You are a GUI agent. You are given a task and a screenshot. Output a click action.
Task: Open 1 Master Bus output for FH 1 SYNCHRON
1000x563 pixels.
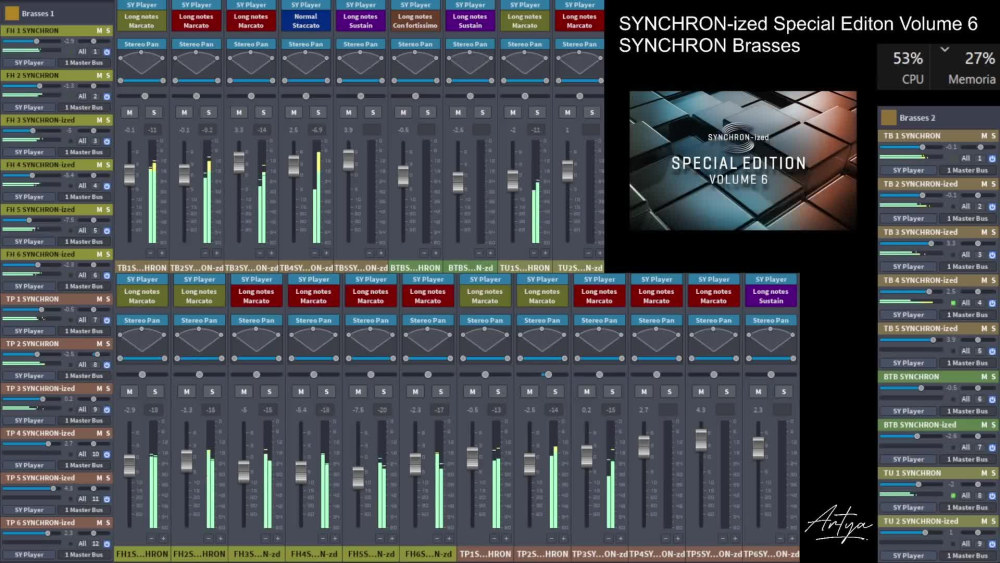(84, 62)
